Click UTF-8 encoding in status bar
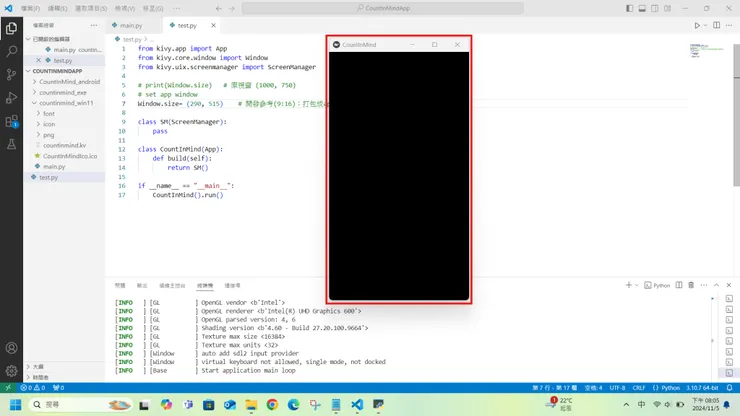 coord(617,387)
